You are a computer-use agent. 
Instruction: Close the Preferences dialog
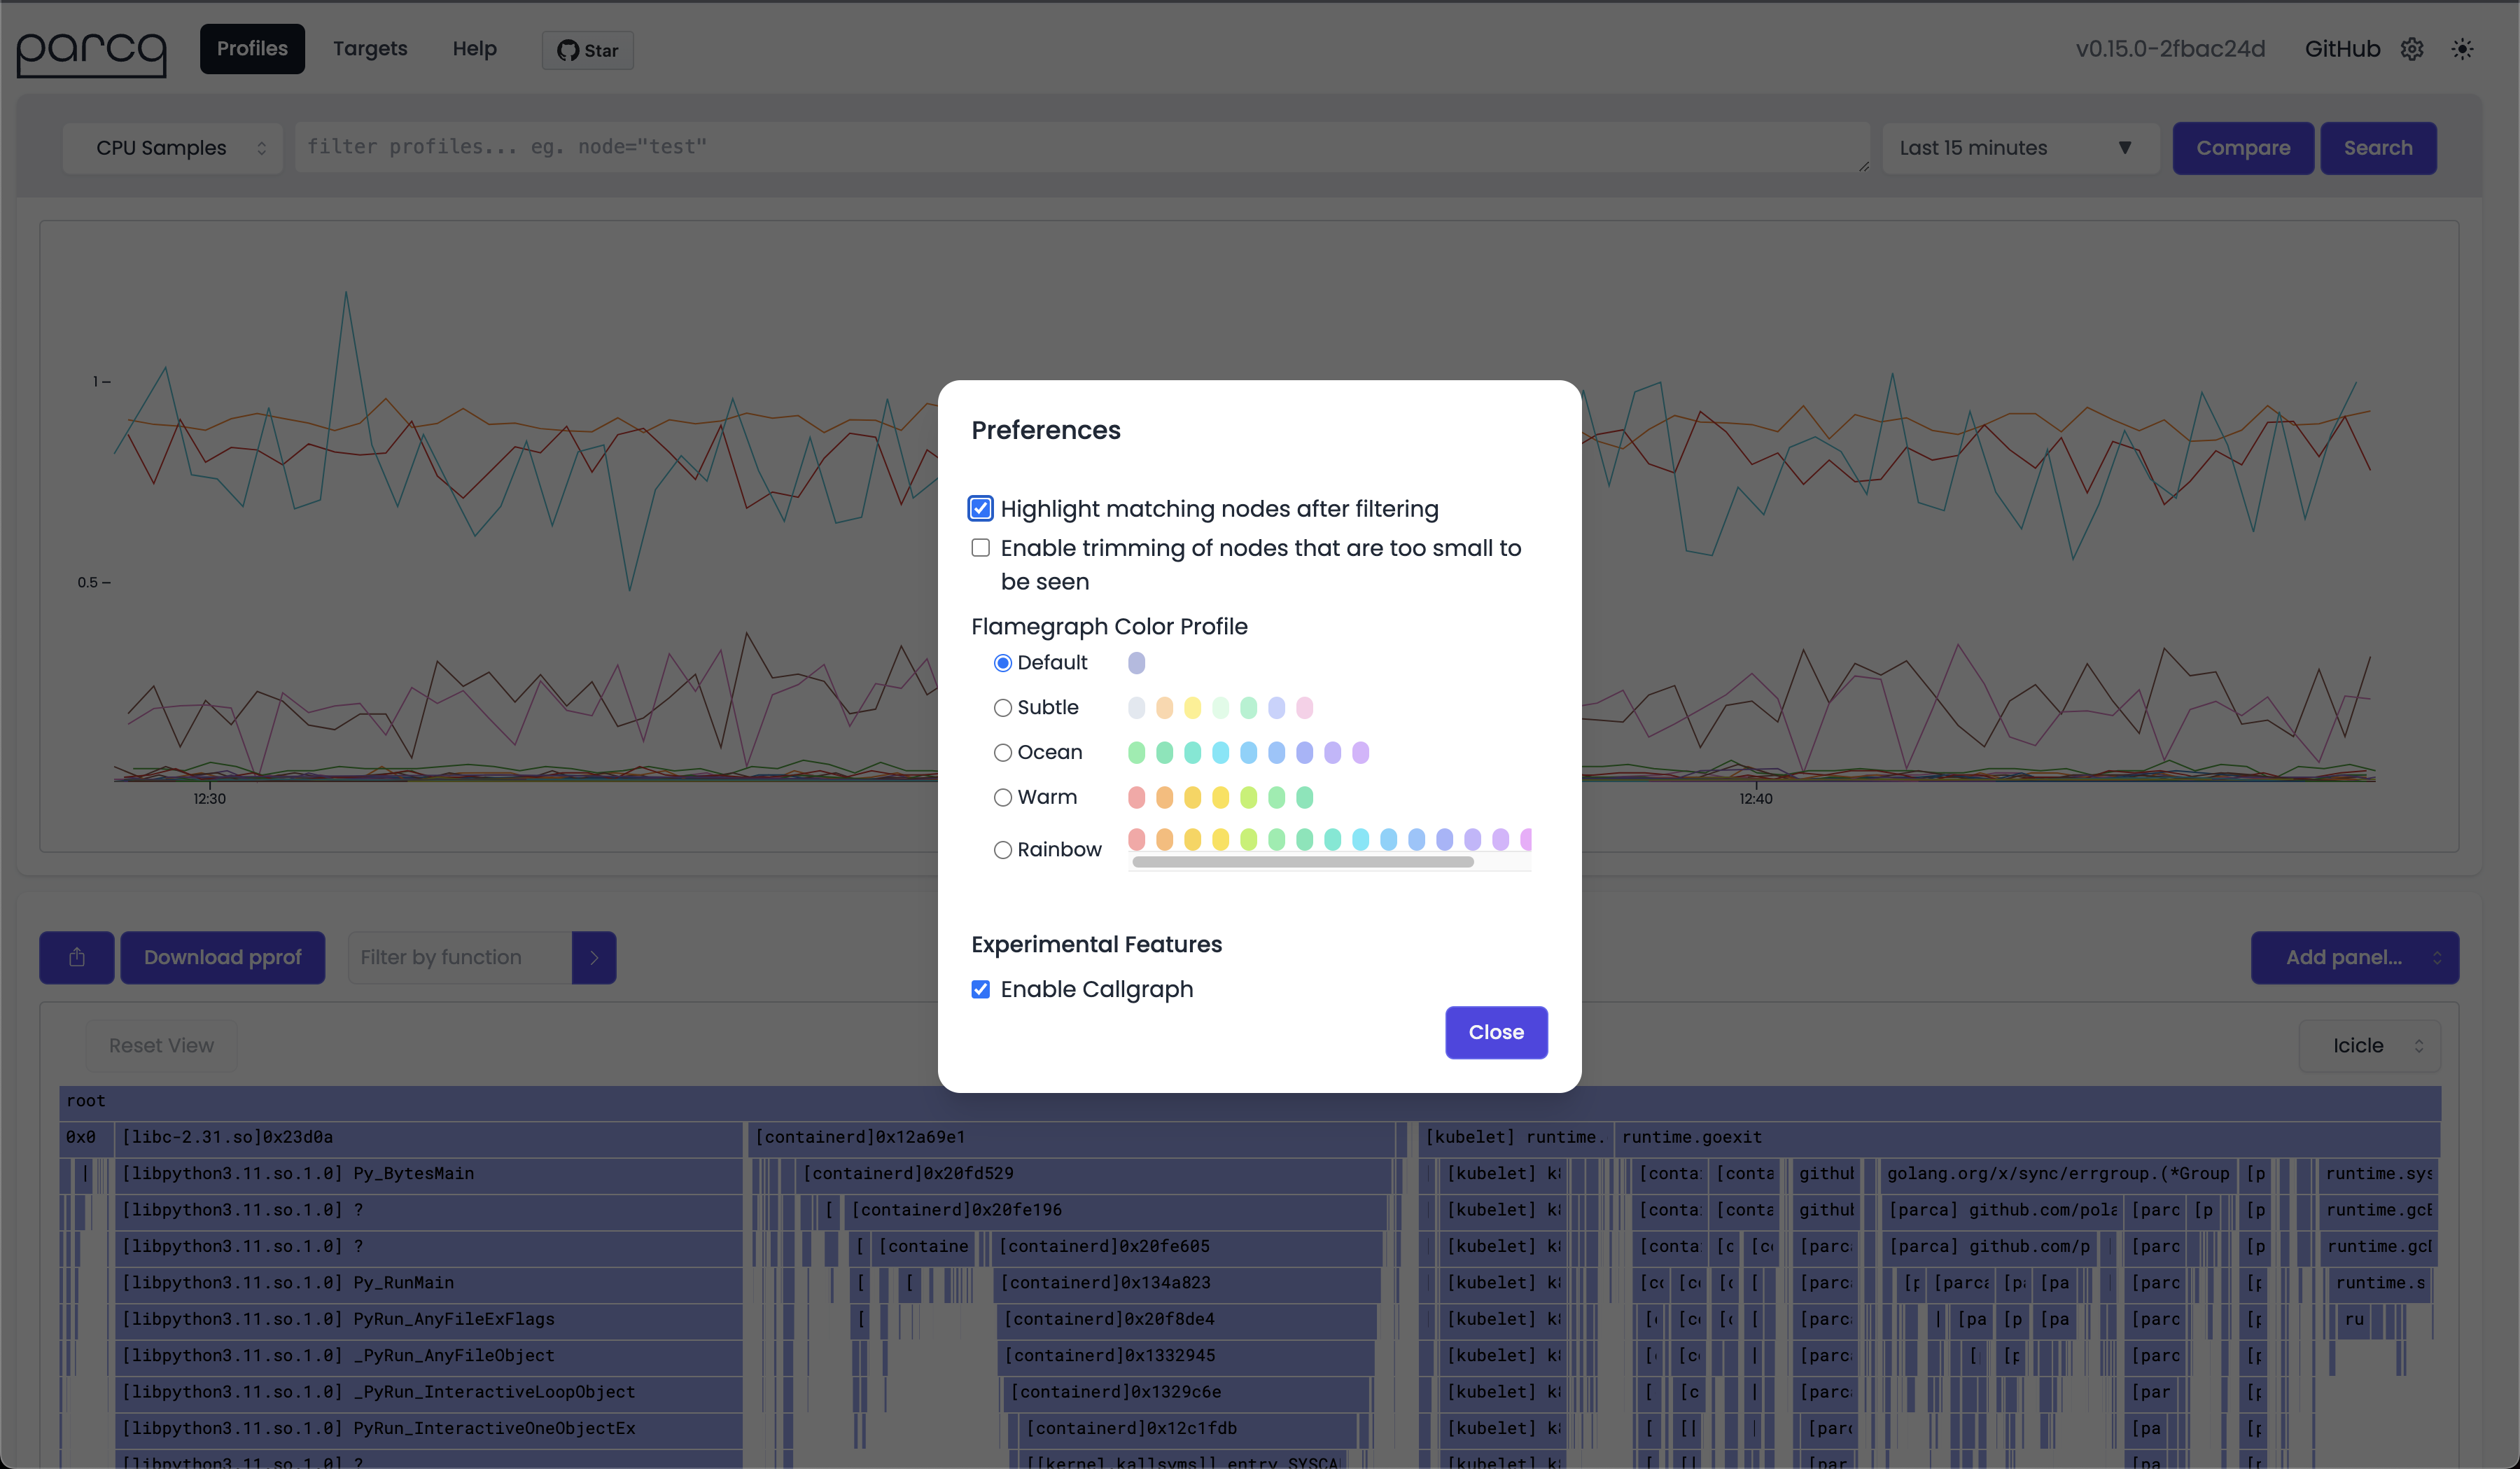(1496, 1032)
